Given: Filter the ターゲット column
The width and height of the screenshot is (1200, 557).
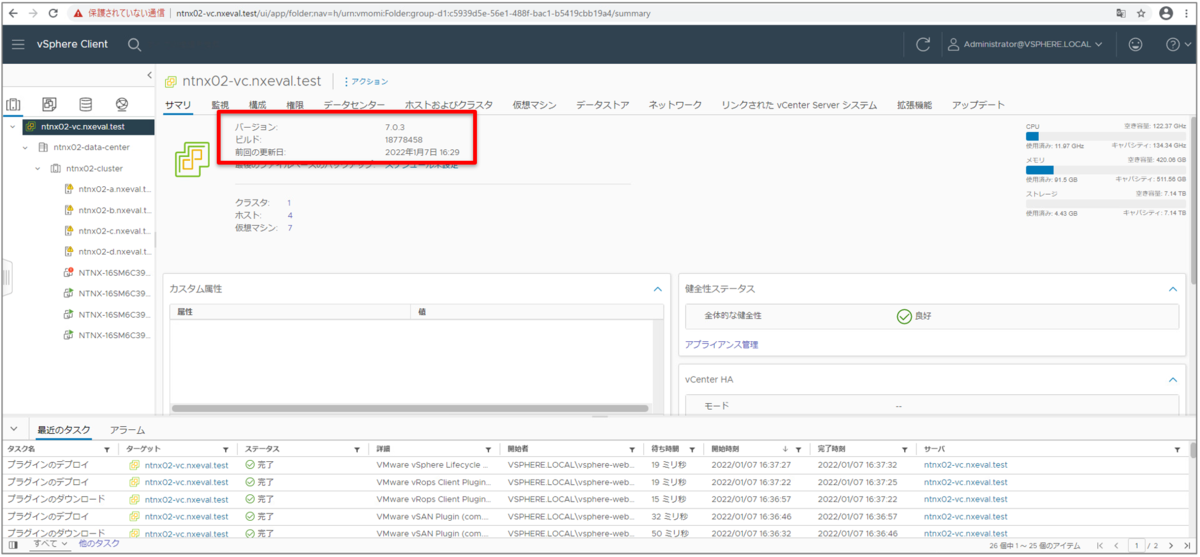Looking at the screenshot, I should pos(226,450).
